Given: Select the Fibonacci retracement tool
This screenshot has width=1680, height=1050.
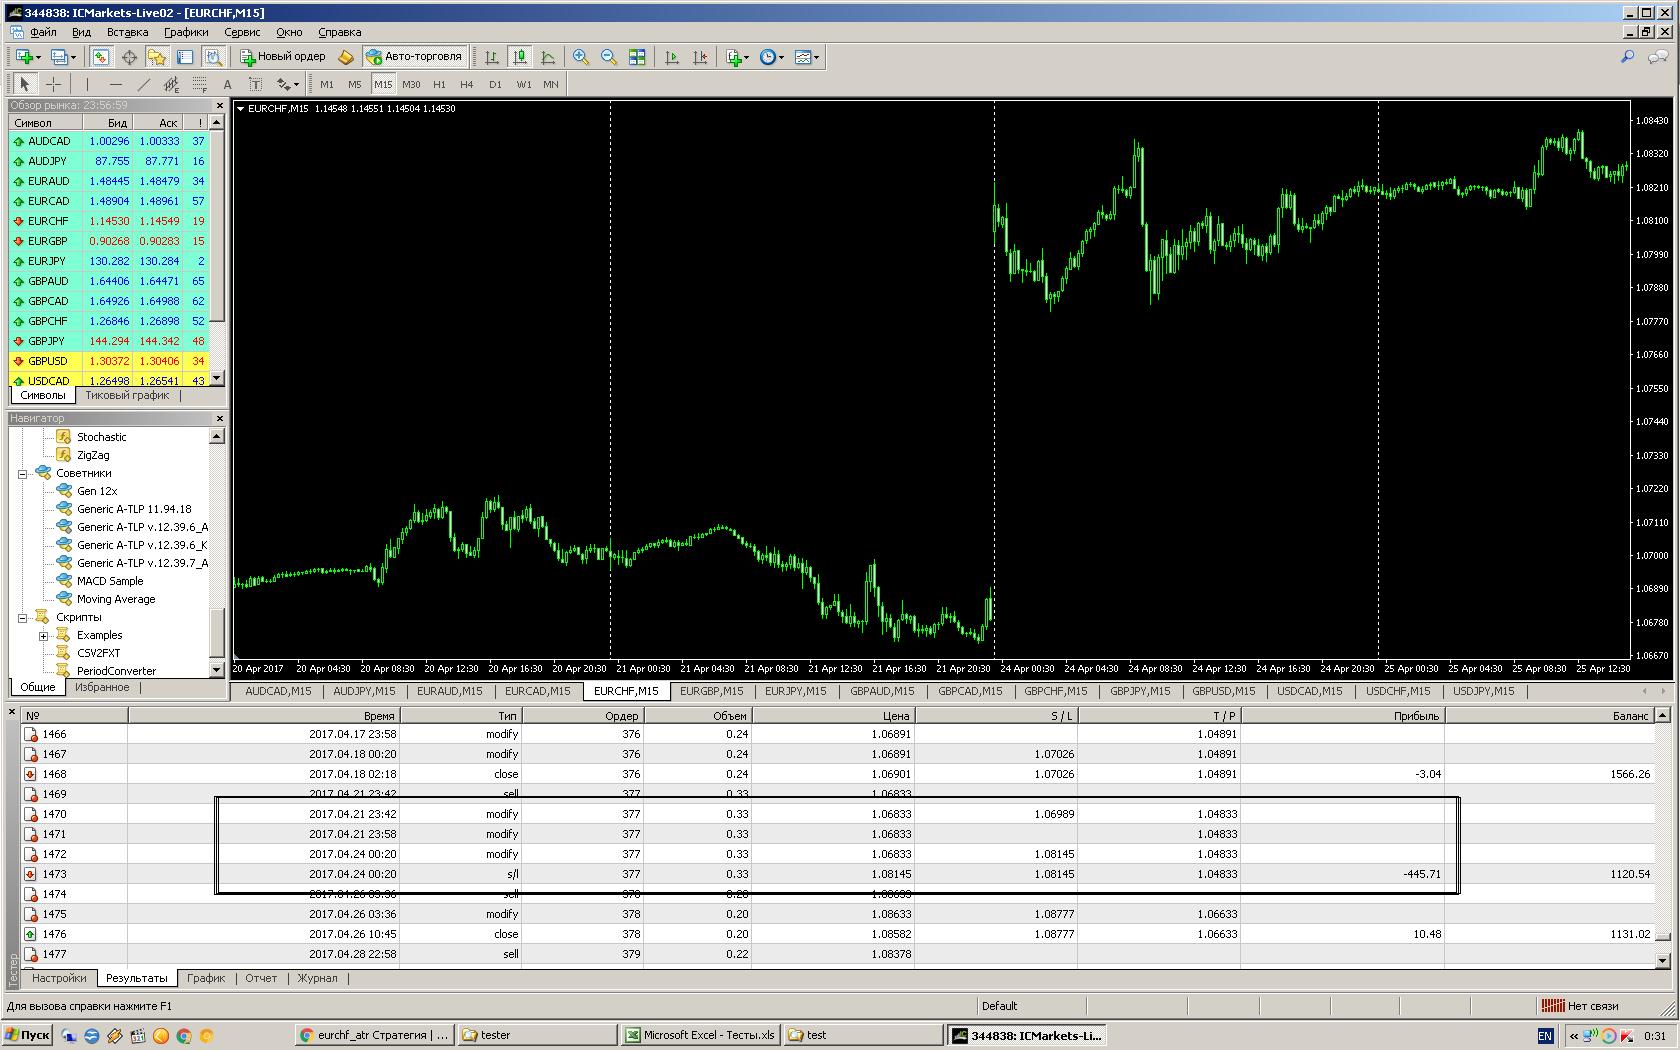Looking at the screenshot, I should (199, 84).
